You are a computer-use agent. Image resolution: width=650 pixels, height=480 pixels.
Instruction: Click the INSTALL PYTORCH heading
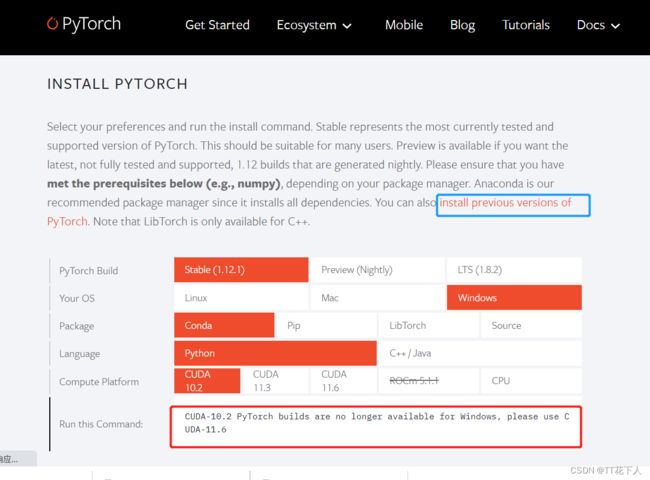point(117,84)
